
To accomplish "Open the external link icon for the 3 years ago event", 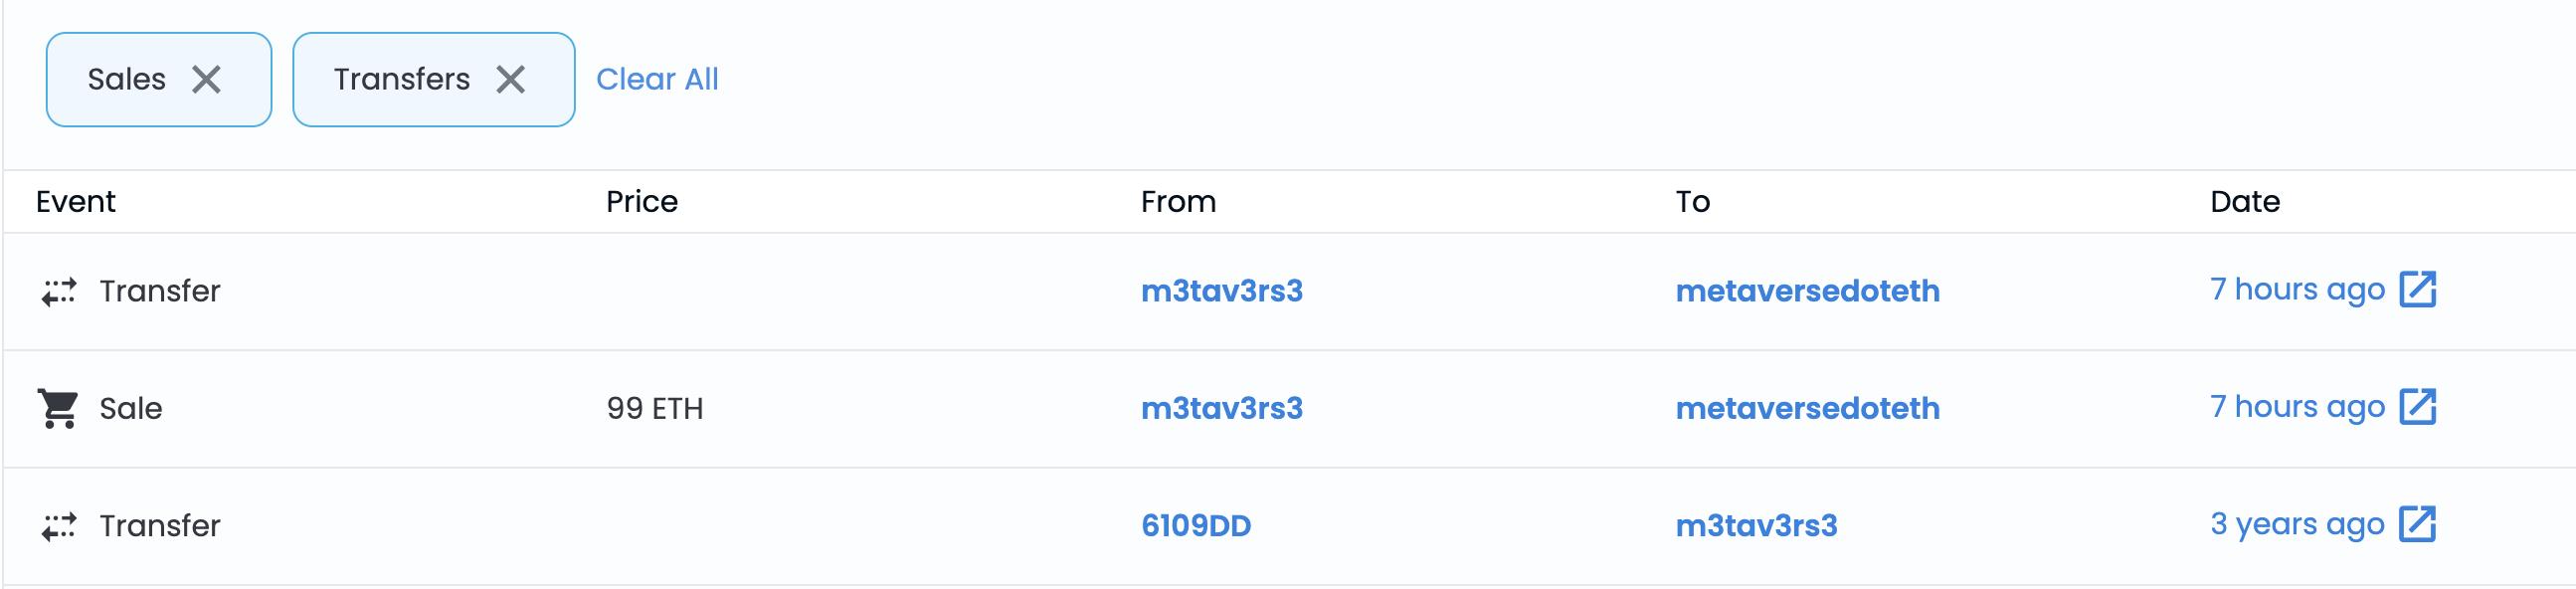I will pos(2420,523).
